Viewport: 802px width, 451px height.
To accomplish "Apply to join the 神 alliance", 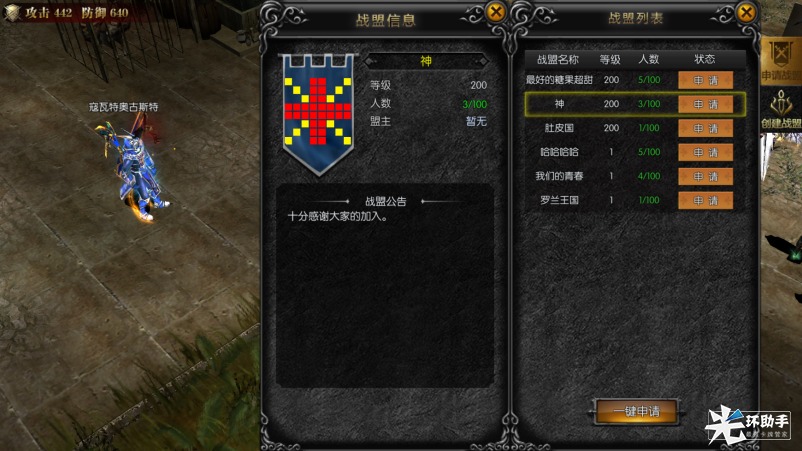I will [705, 104].
